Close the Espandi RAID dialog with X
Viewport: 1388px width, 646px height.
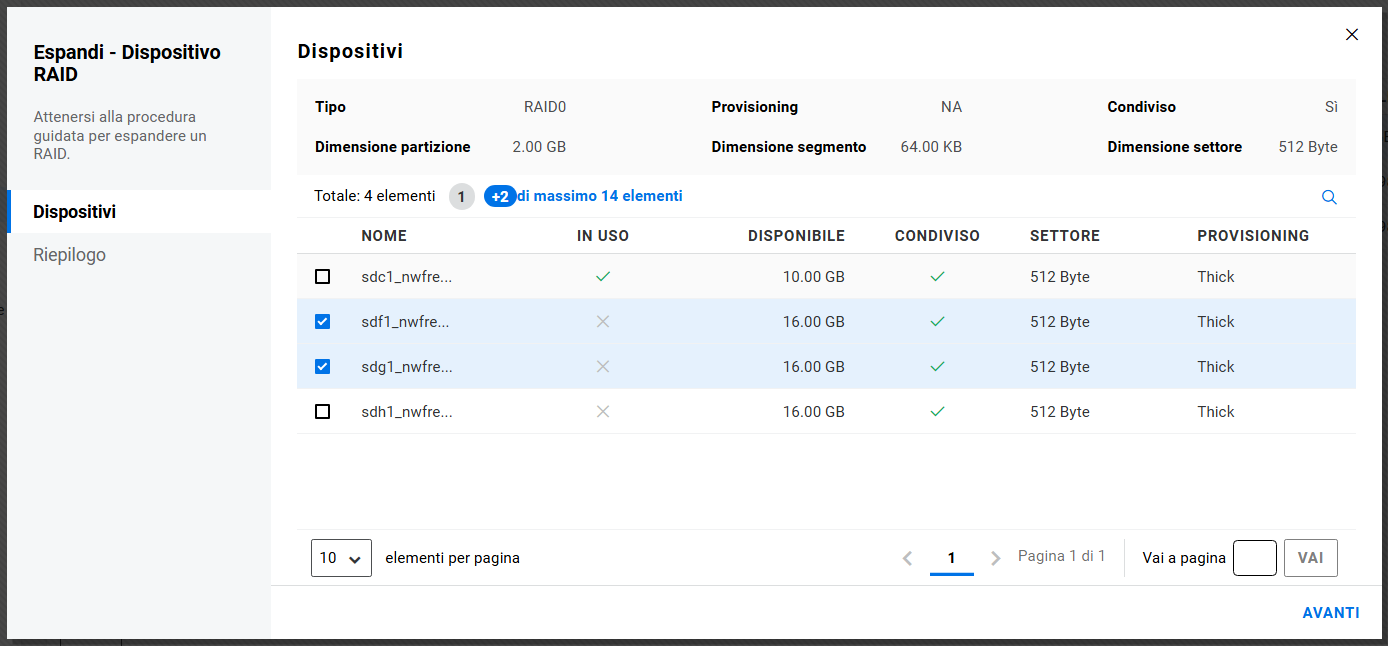pyautogui.click(x=1352, y=35)
